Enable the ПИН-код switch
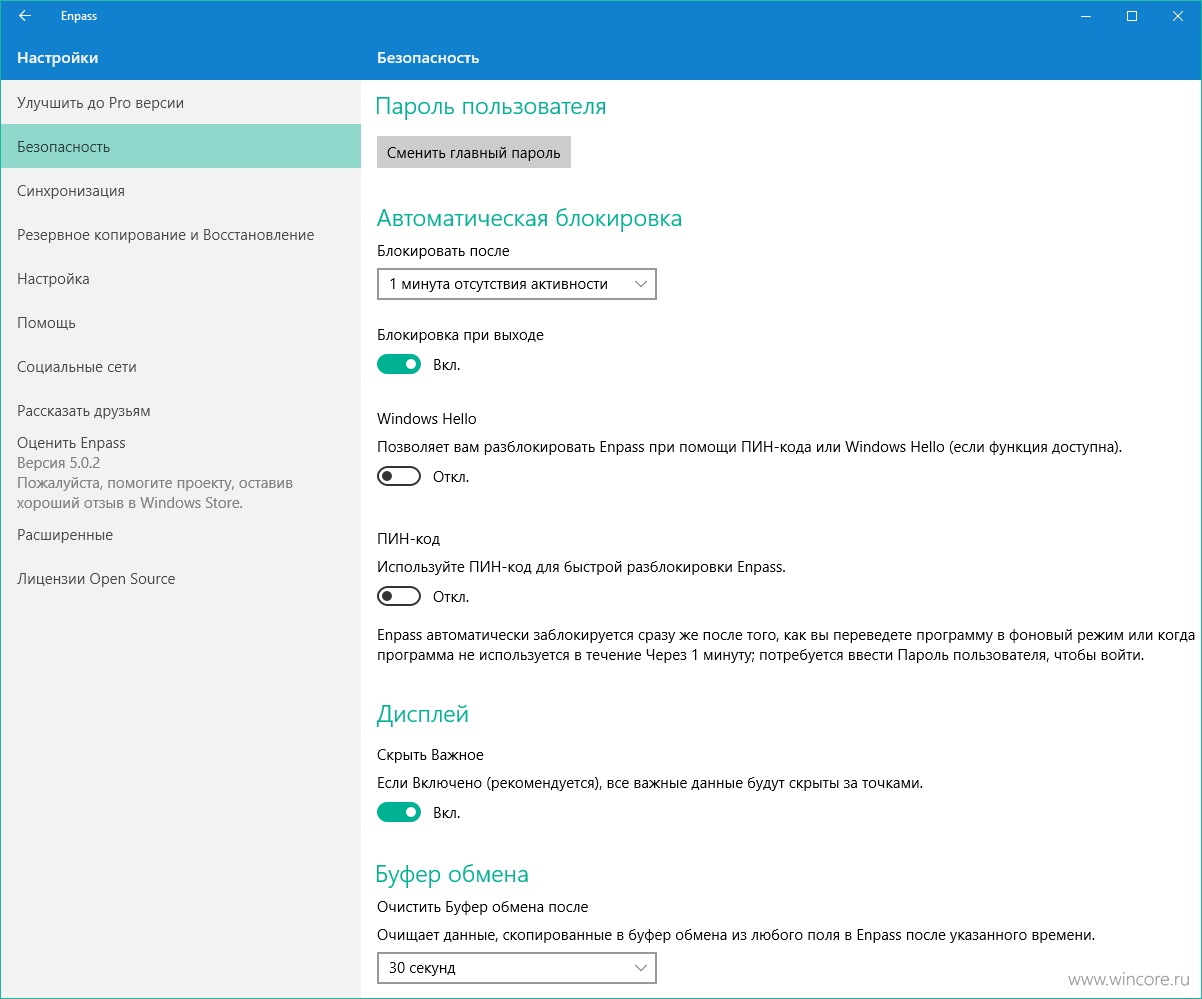 coord(399,597)
